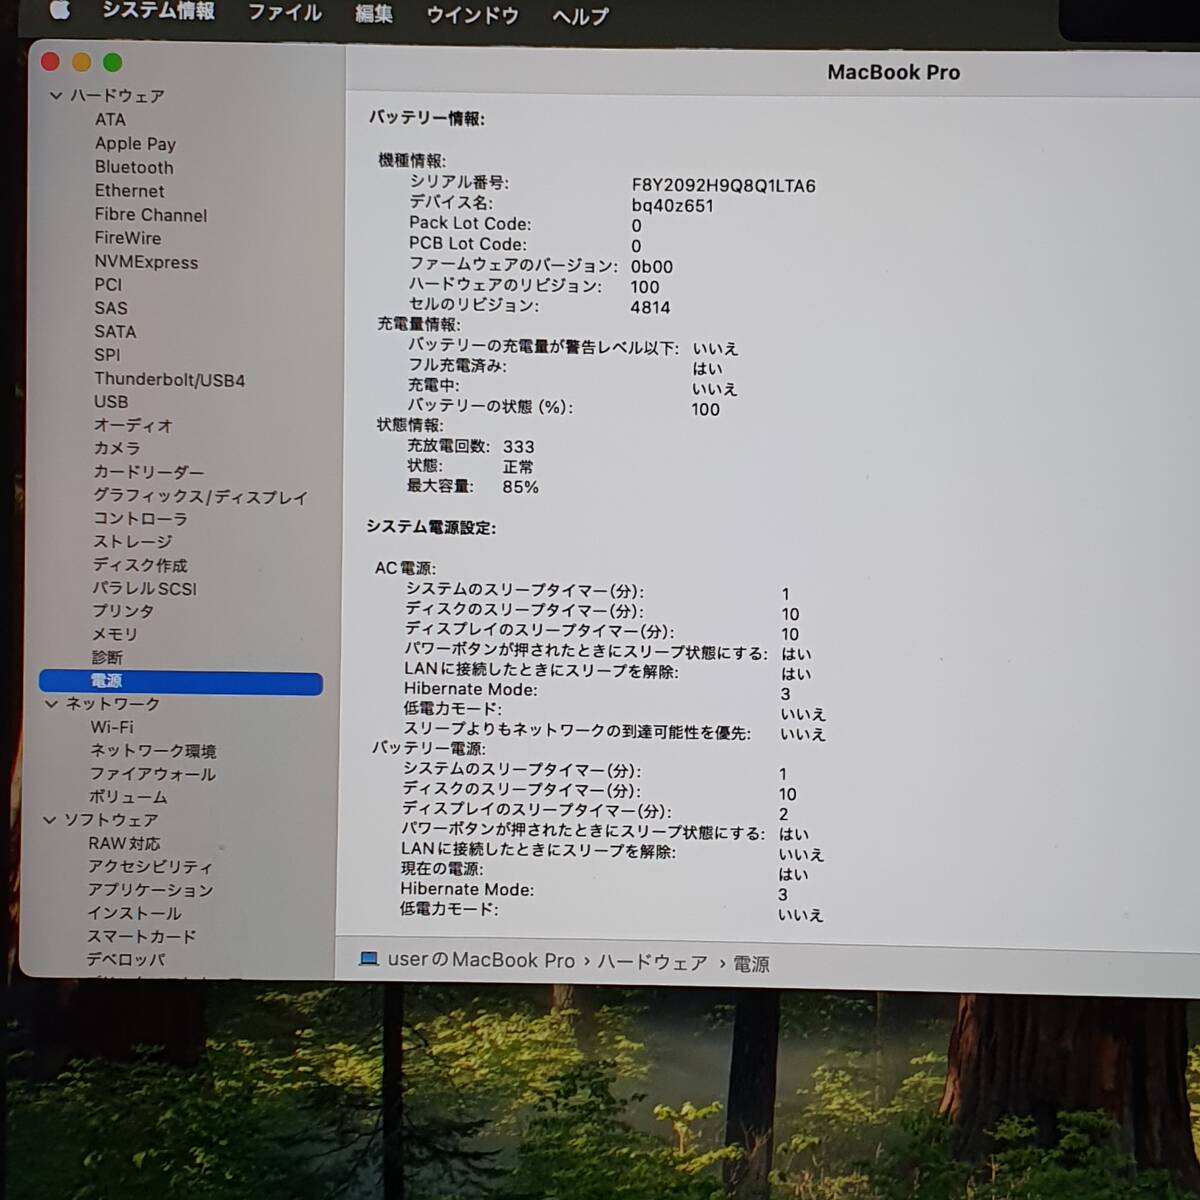1200x1200 pixels.
Task: Collapse the ハードウェア section chevron
Action: (56, 96)
